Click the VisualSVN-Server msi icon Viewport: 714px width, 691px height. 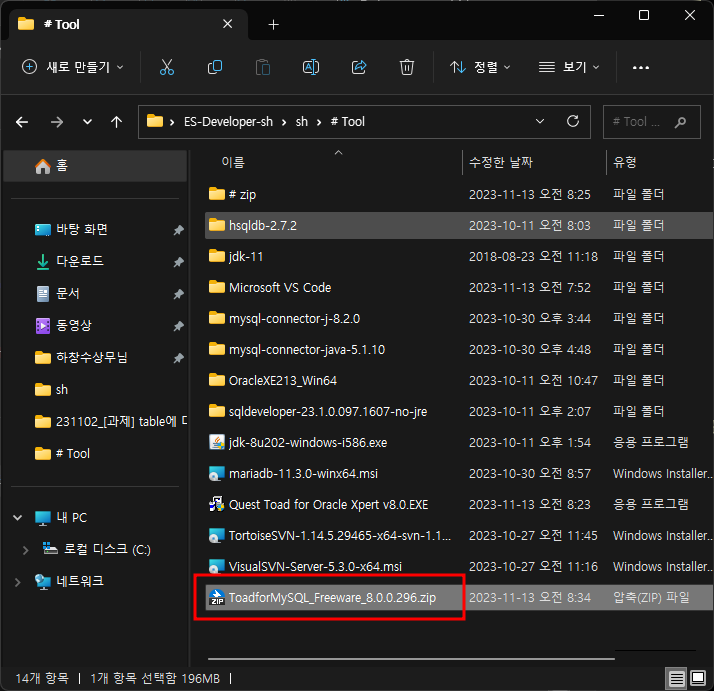click(x=217, y=566)
